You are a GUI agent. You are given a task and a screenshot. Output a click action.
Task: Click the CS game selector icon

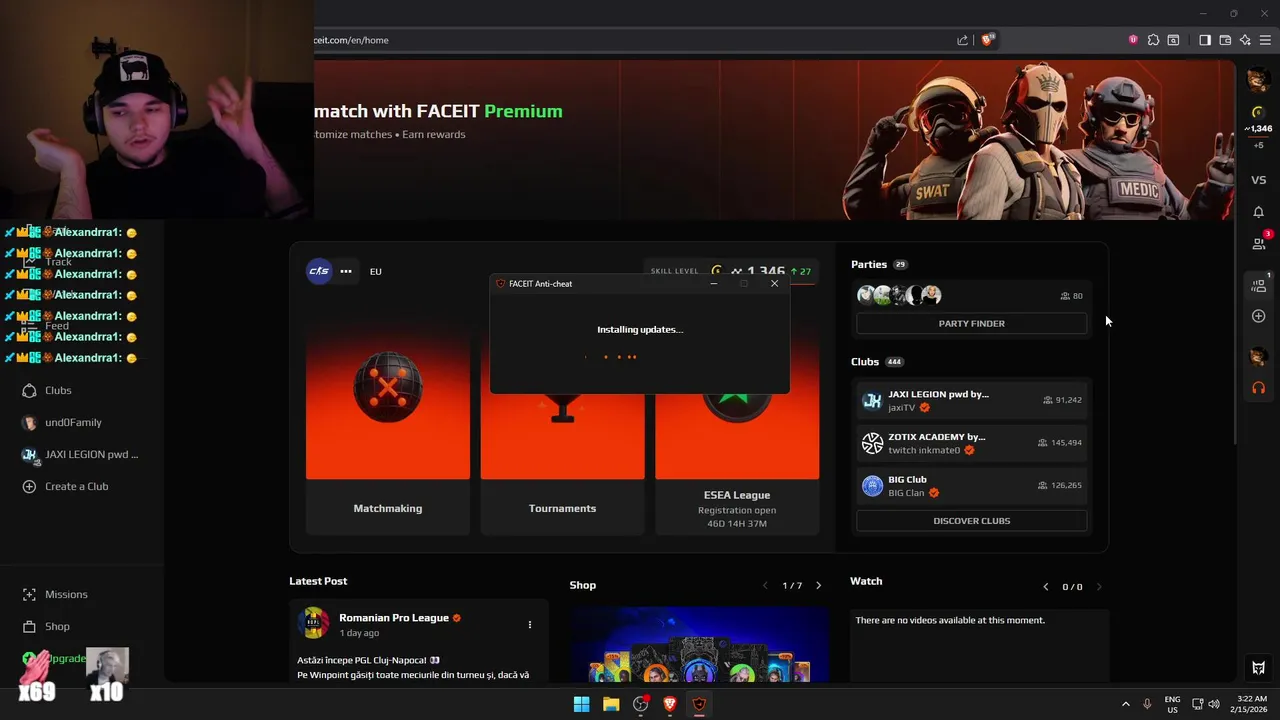[x=319, y=271]
